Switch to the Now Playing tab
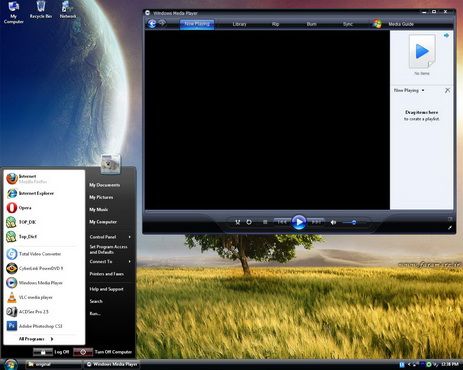463x370 pixels. pyautogui.click(x=197, y=24)
